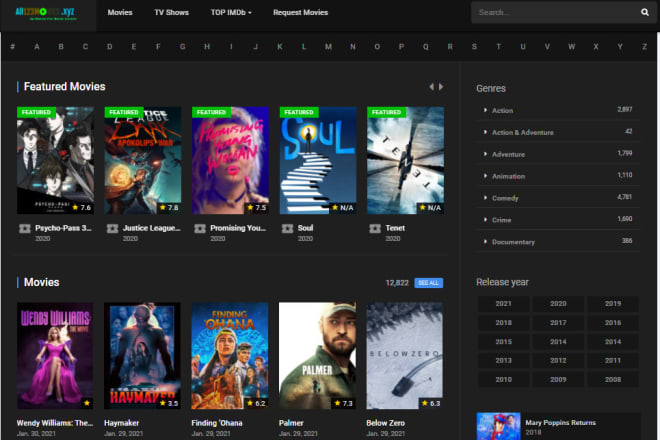Open the Mary Poppins Returns thumbnail

(x=498, y=426)
